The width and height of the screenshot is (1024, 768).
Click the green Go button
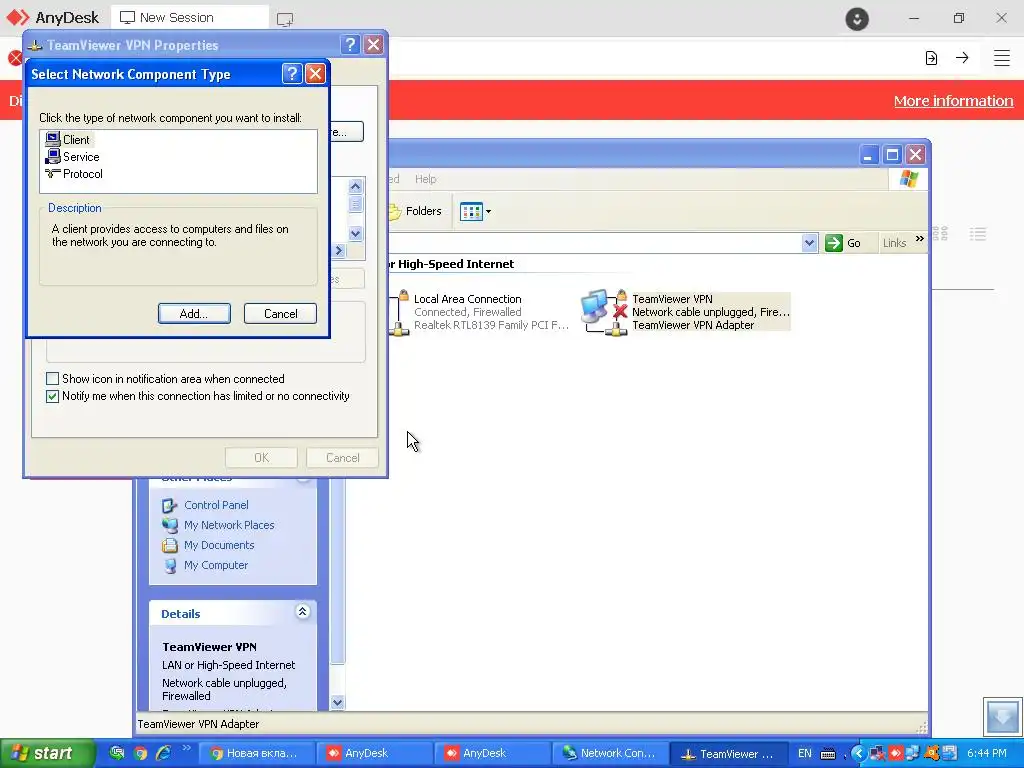click(x=843, y=243)
